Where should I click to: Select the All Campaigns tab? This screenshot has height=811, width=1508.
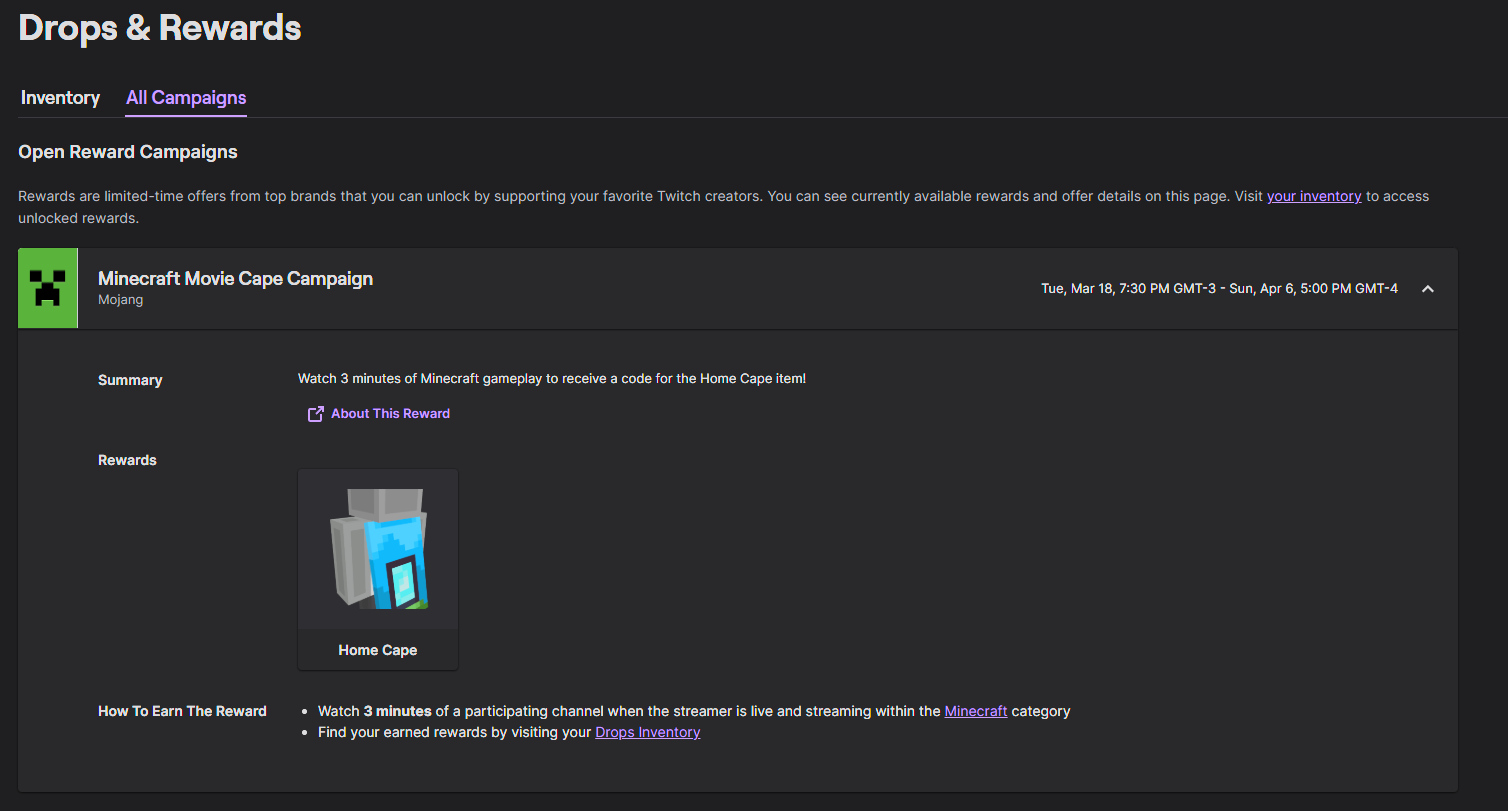186,98
